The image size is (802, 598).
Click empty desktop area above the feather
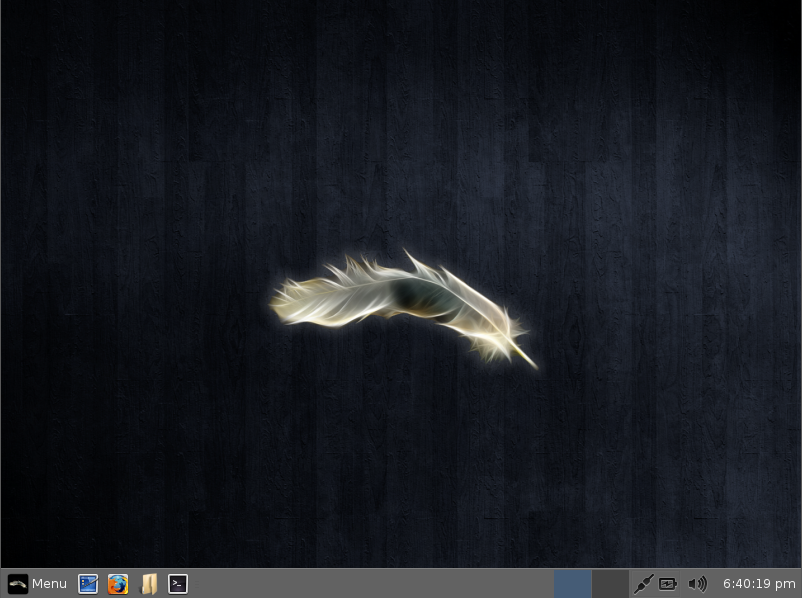pyautogui.click(x=401, y=128)
